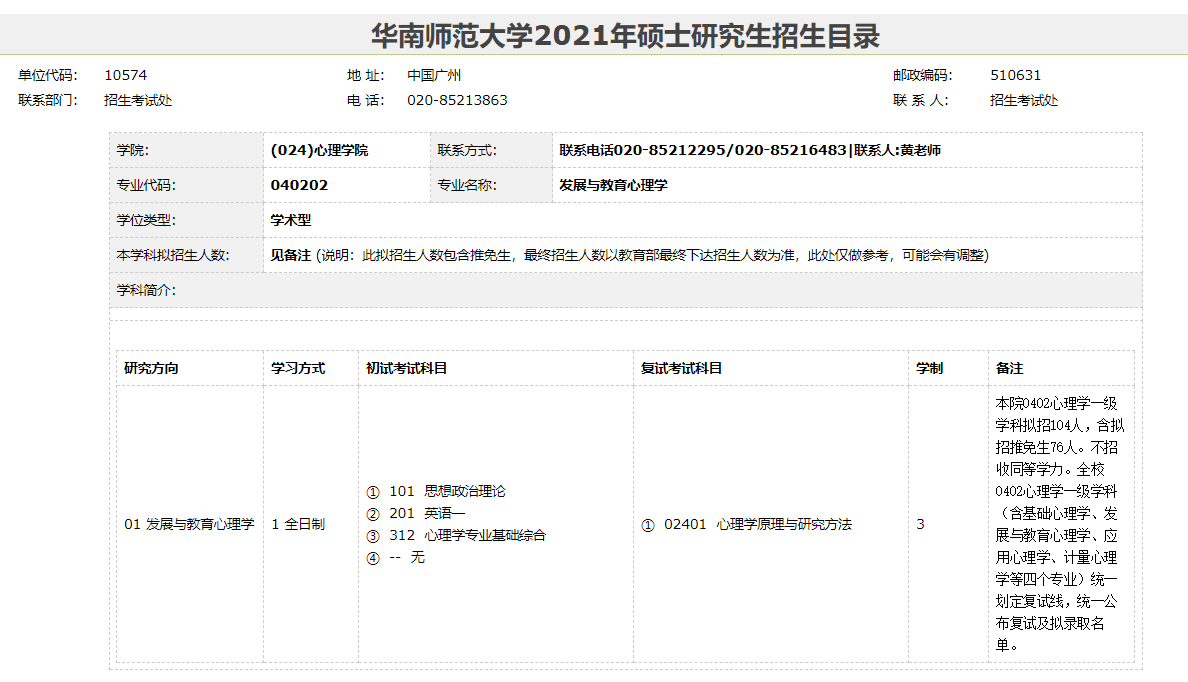Click the 专业名称 label cell
1188x682 pixels.
(x=492, y=185)
